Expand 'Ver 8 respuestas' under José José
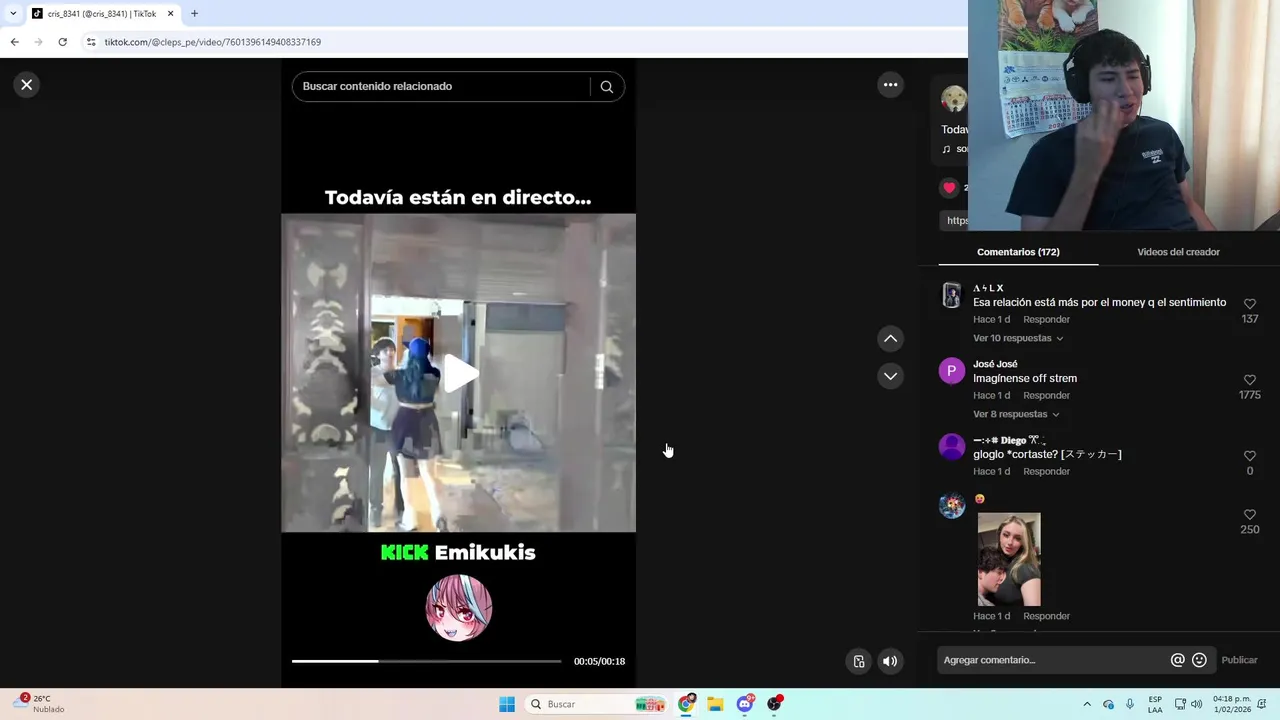 tap(1015, 414)
